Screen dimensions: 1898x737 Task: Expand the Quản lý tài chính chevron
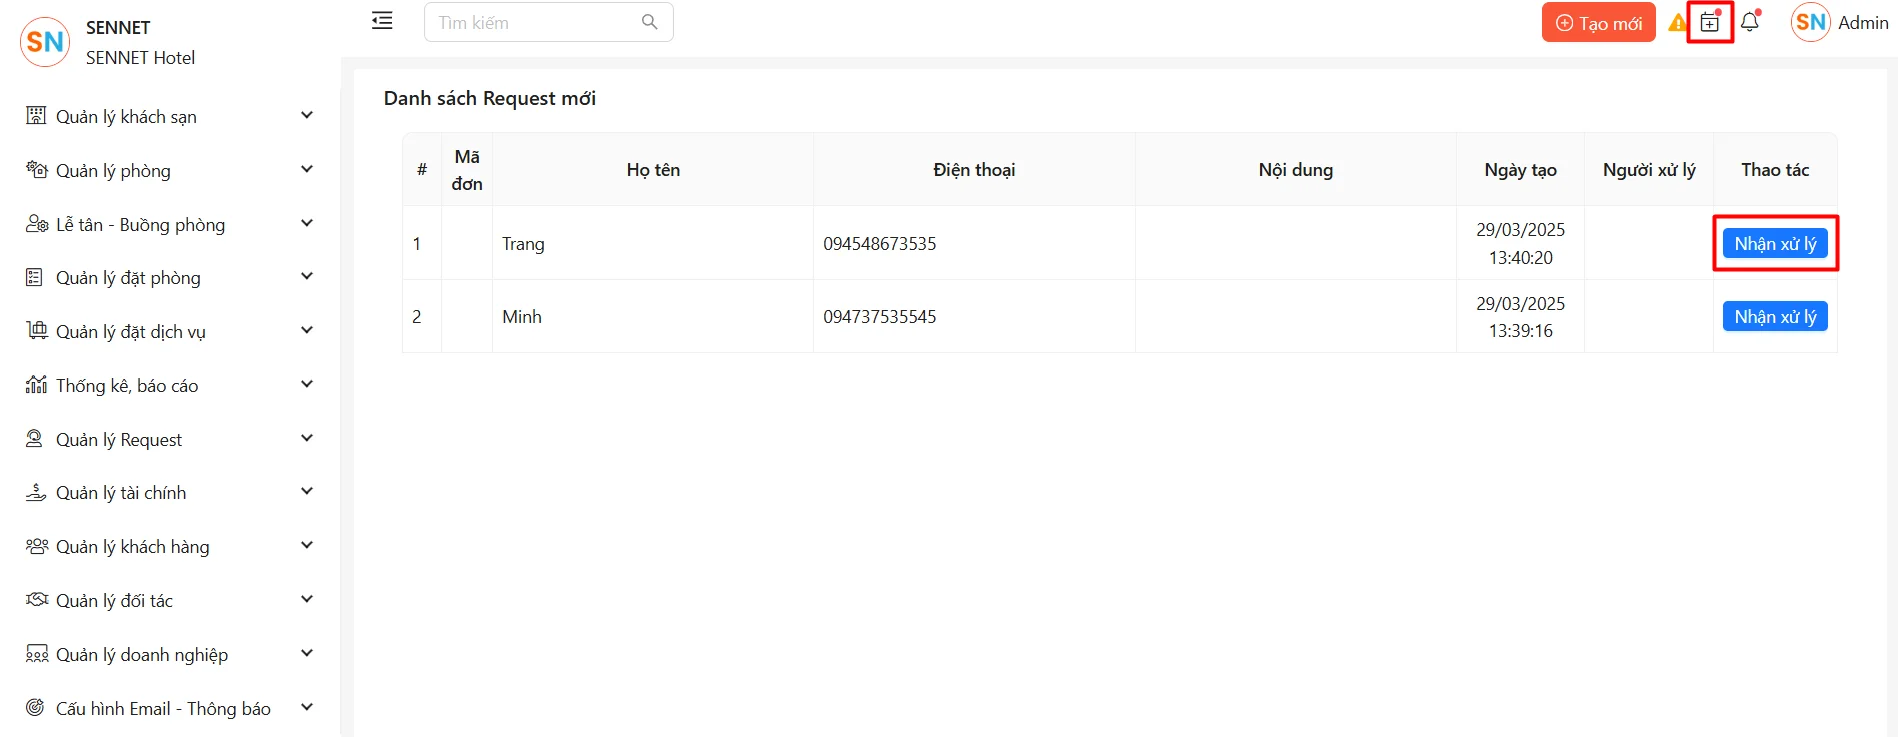point(307,492)
